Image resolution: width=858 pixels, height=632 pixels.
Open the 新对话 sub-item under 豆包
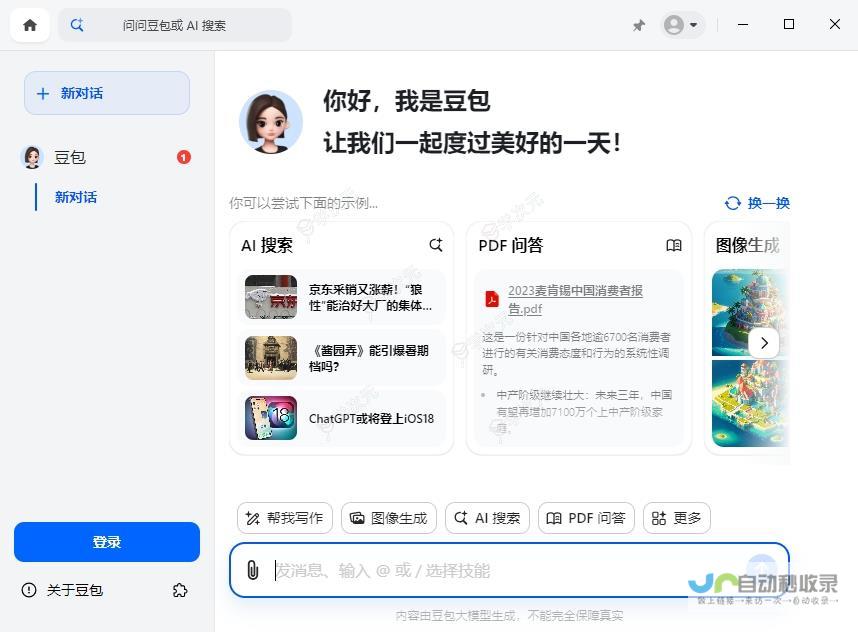pyautogui.click(x=76, y=197)
